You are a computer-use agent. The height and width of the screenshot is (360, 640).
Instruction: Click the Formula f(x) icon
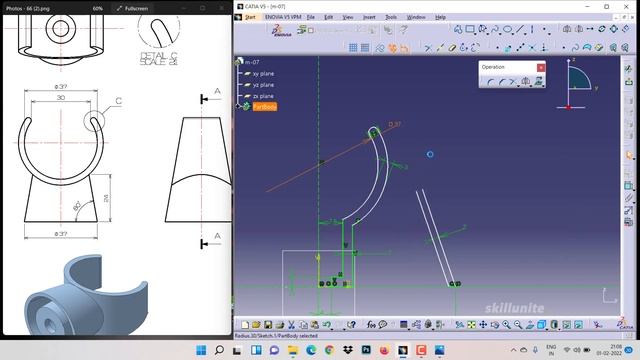click(x=371, y=325)
